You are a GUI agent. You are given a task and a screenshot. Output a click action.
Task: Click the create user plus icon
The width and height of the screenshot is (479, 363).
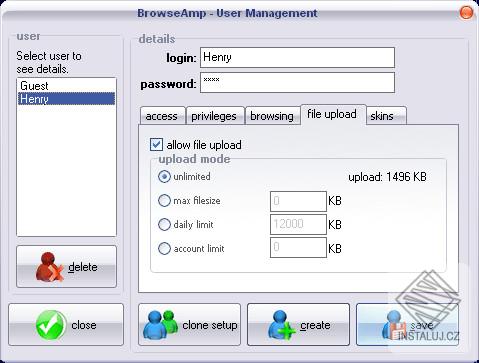click(x=281, y=325)
